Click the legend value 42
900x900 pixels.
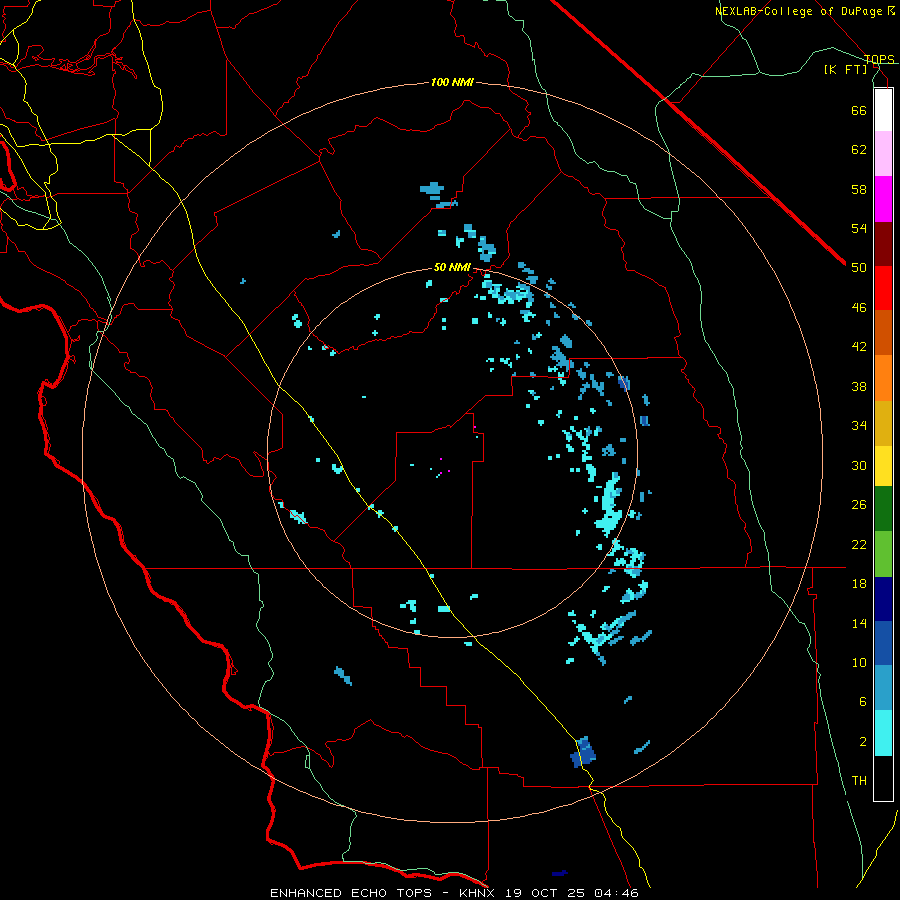pos(859,347)
